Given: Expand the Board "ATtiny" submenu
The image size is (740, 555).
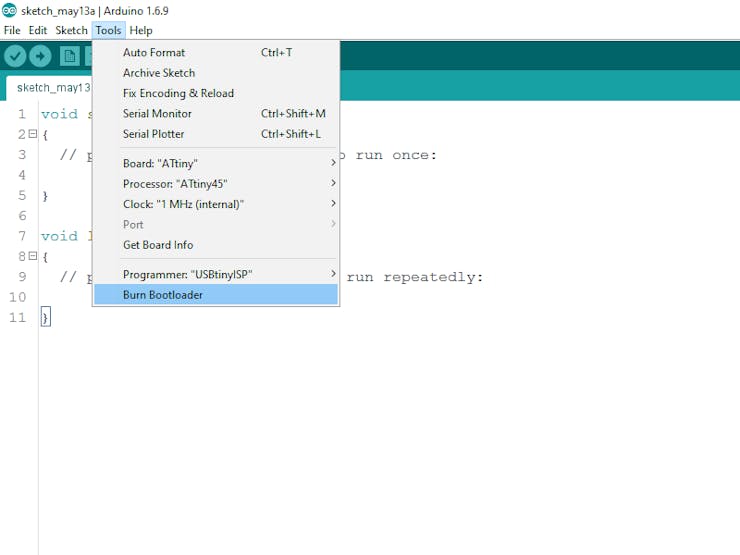Looking at the screenshot, I should [x=216, y=163].
